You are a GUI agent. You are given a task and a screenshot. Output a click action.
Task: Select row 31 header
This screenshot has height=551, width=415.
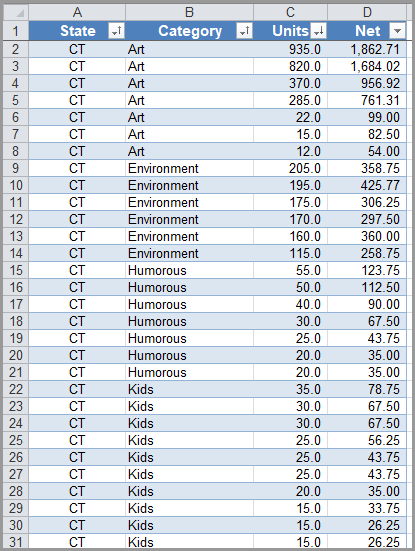tap(16, 542)
